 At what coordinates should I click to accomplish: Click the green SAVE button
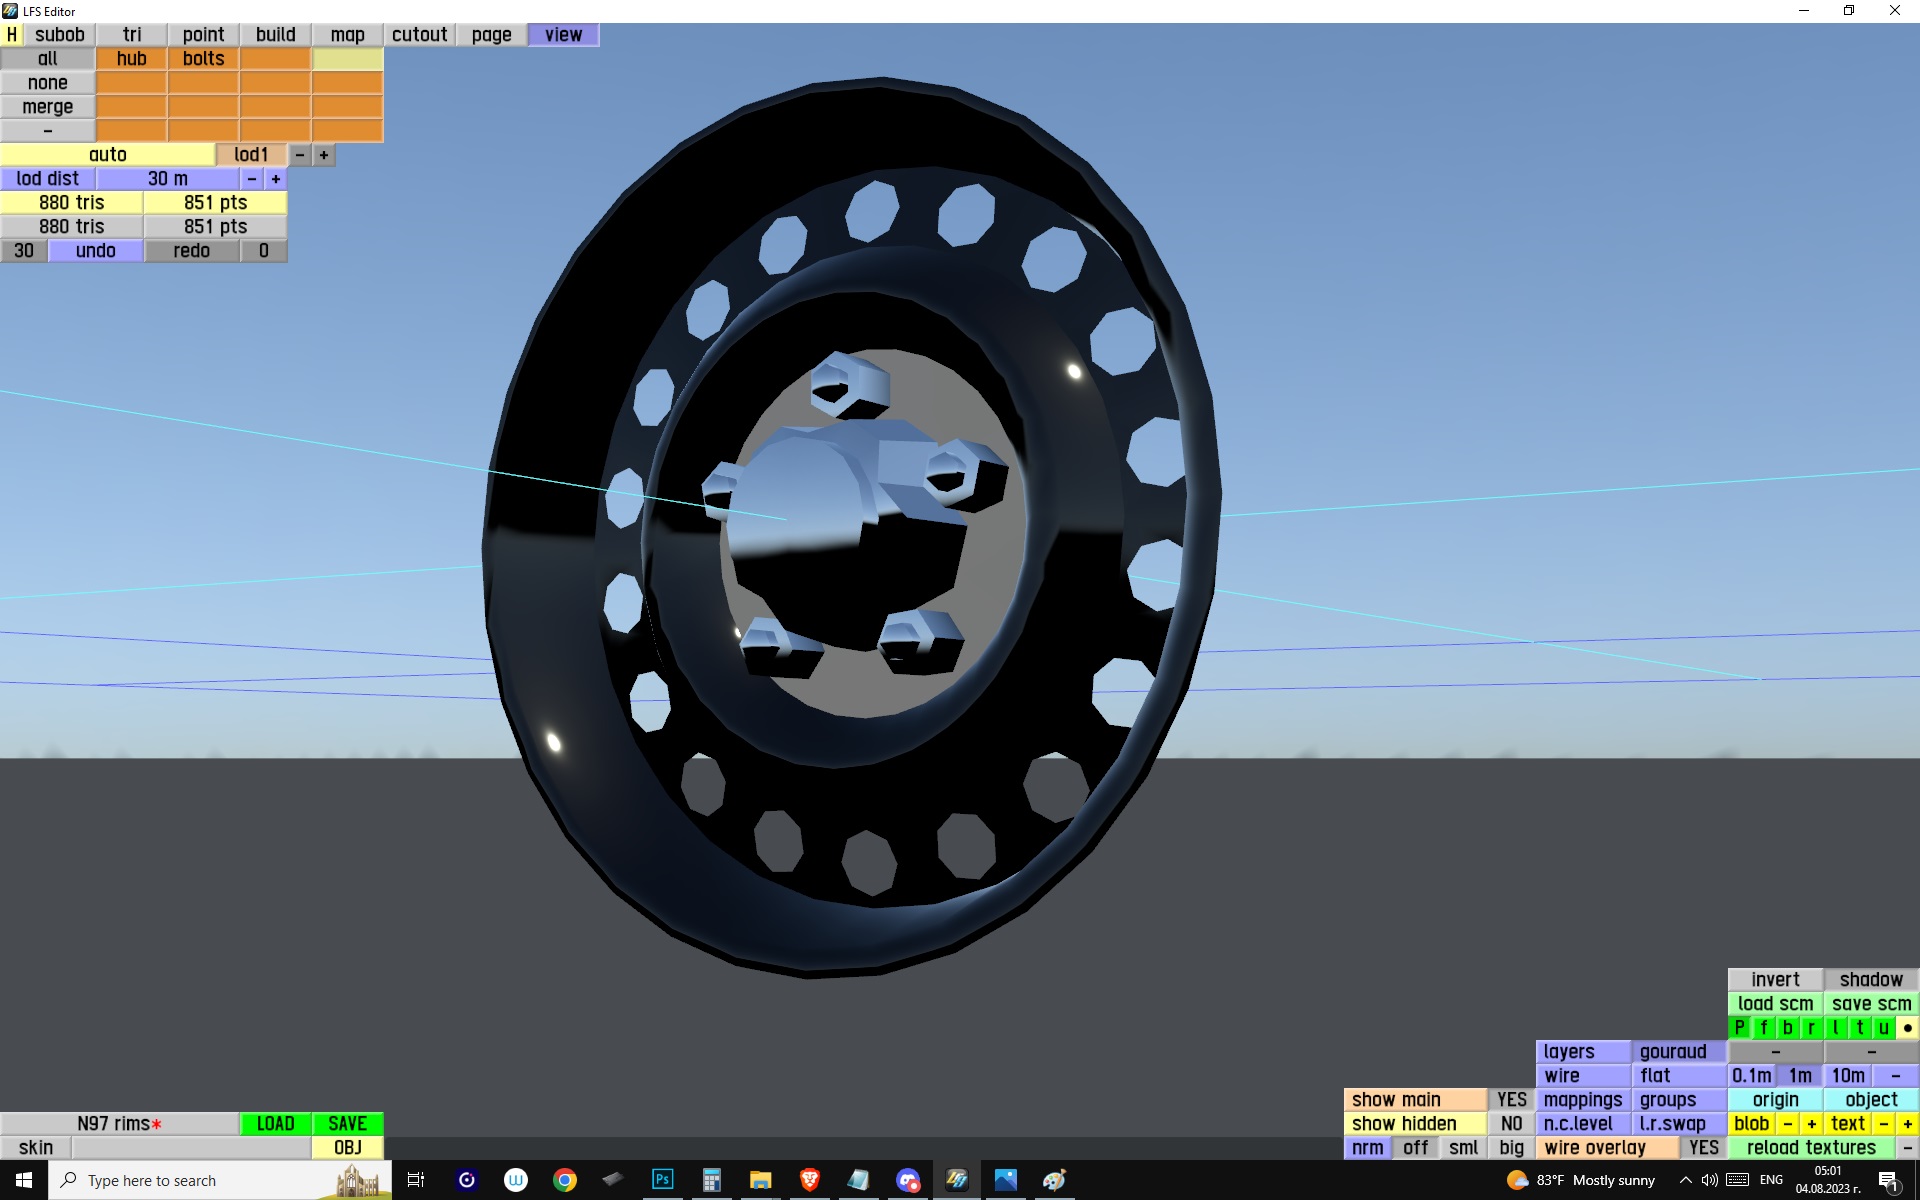[347, 1123]
